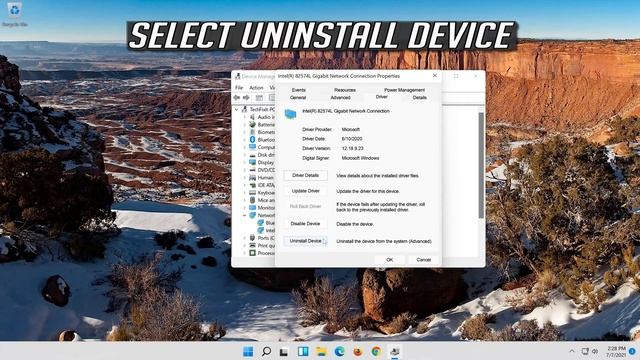Click the Device Manager vertical scrollbar
This screenshot has width=640, height=360.
tap(481, 165)
